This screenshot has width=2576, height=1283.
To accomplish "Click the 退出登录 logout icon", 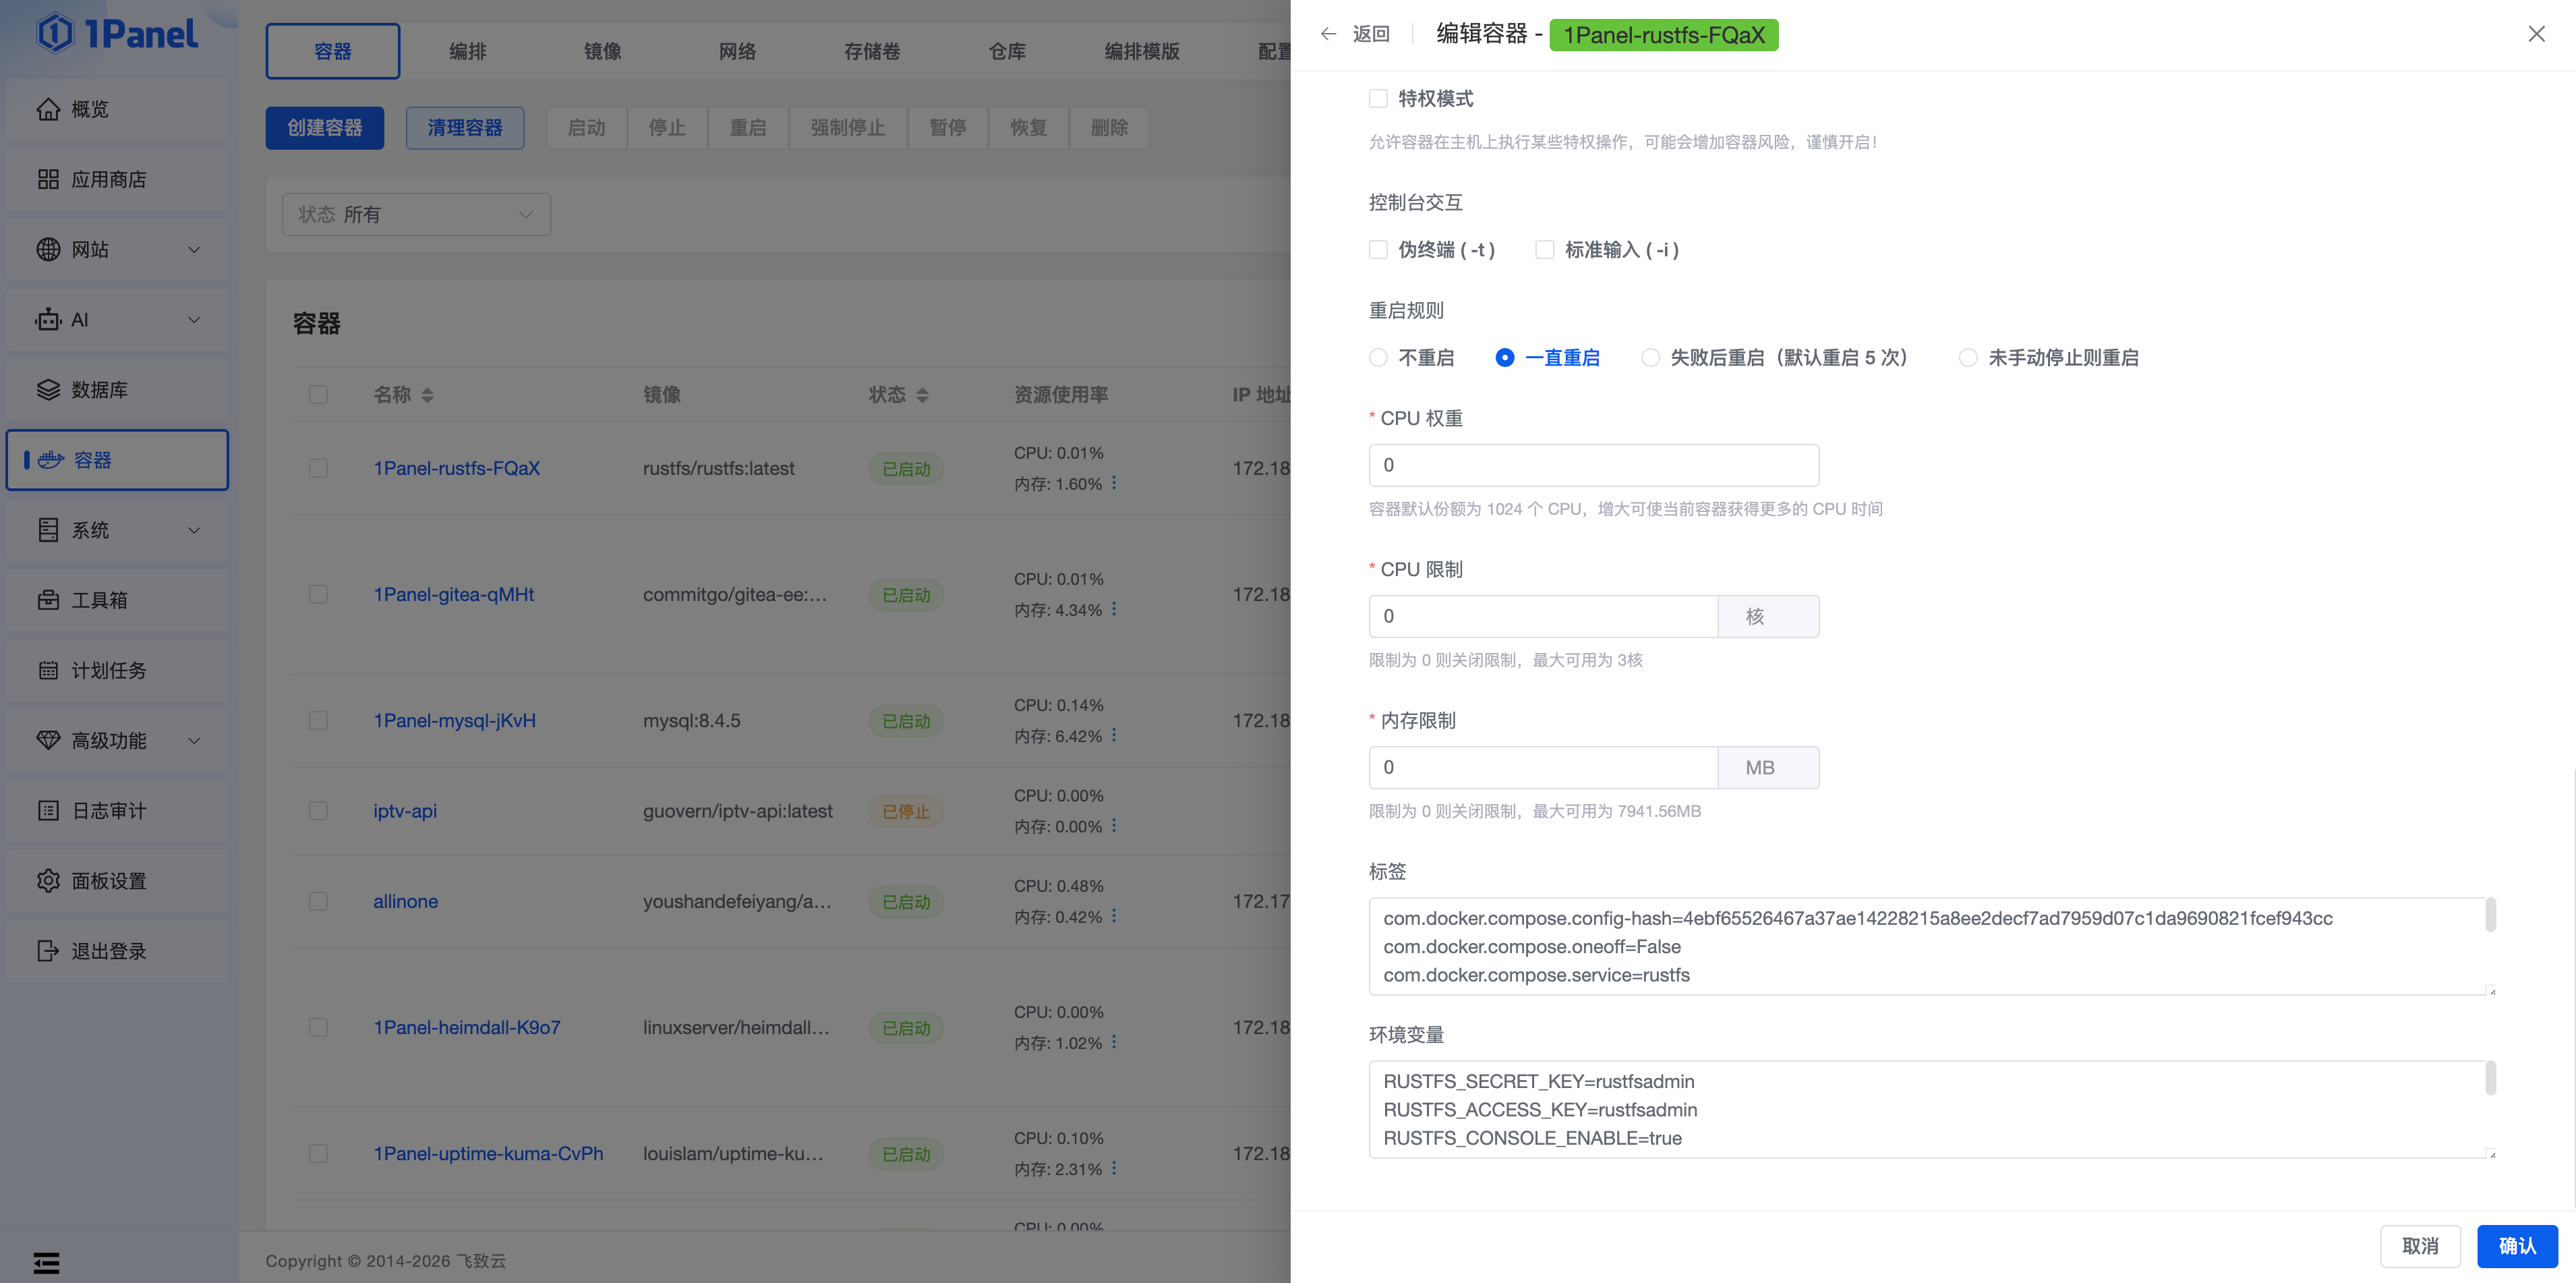I will (x=48, y=951).
